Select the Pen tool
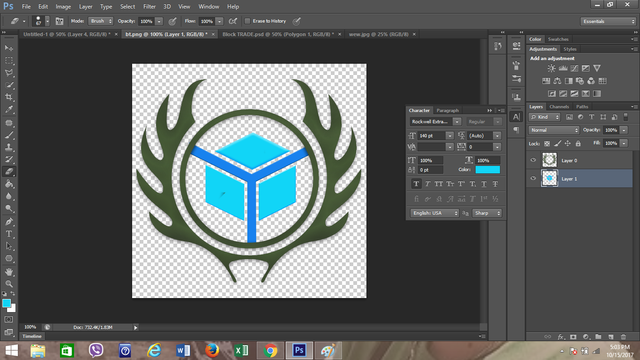The width and height of the screenshot is (640, 360). [x=9, y=222]
